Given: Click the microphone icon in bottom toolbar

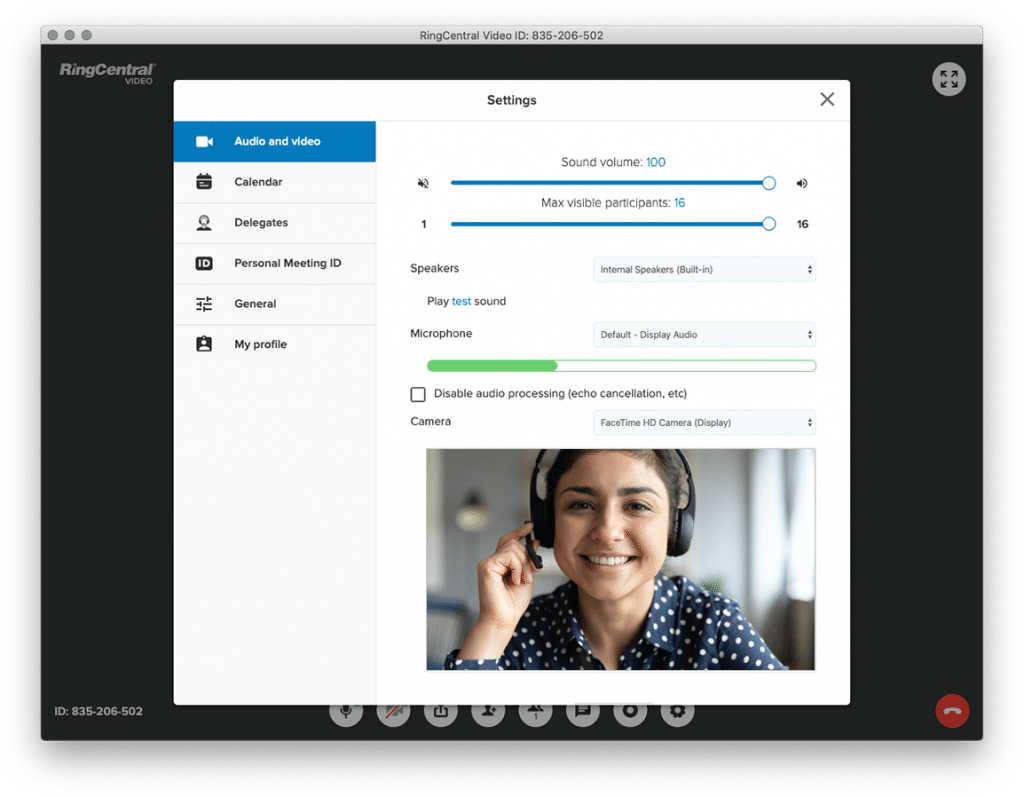Looking at the screenshot, I should pos(346,712).
